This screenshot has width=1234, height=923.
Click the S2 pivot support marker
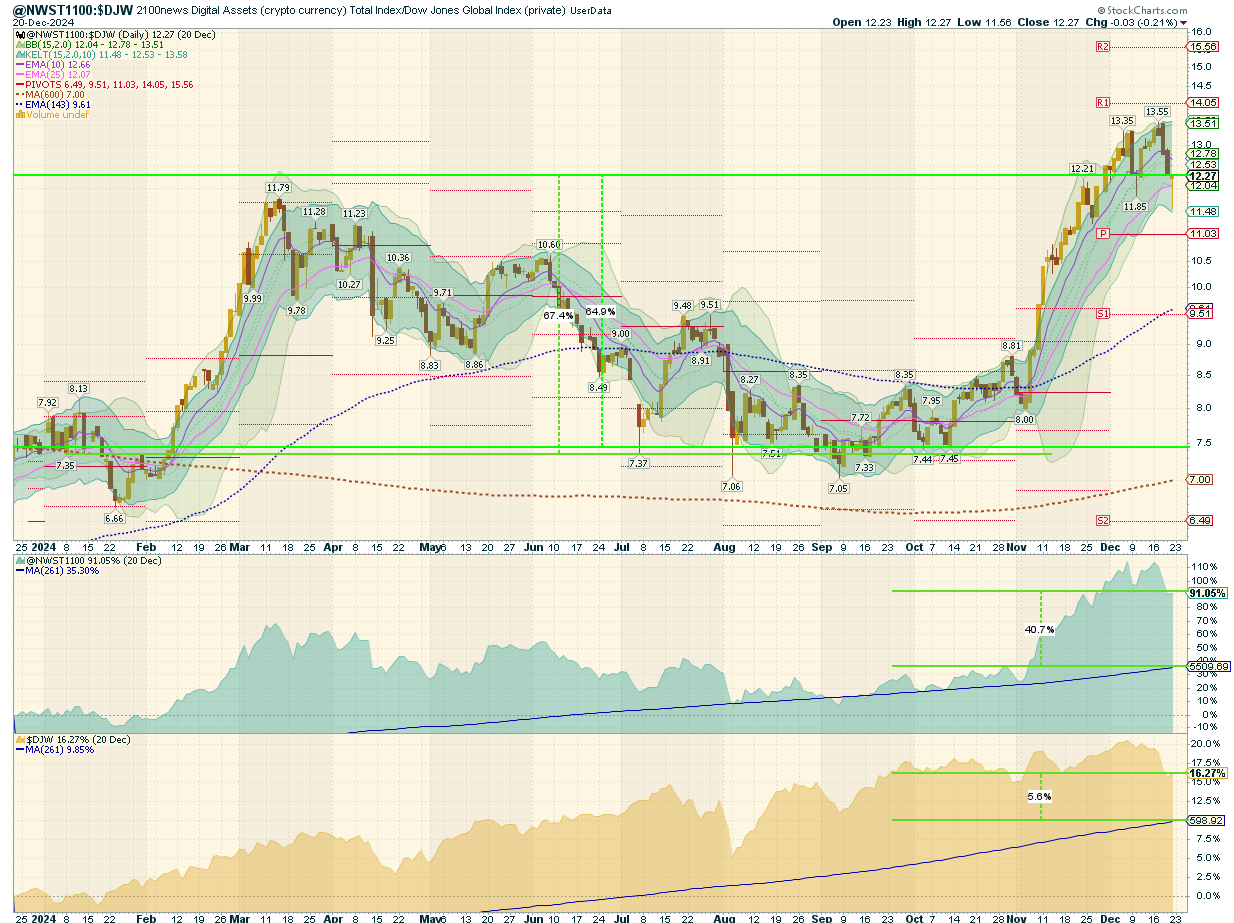click(x=1103, y=520)
